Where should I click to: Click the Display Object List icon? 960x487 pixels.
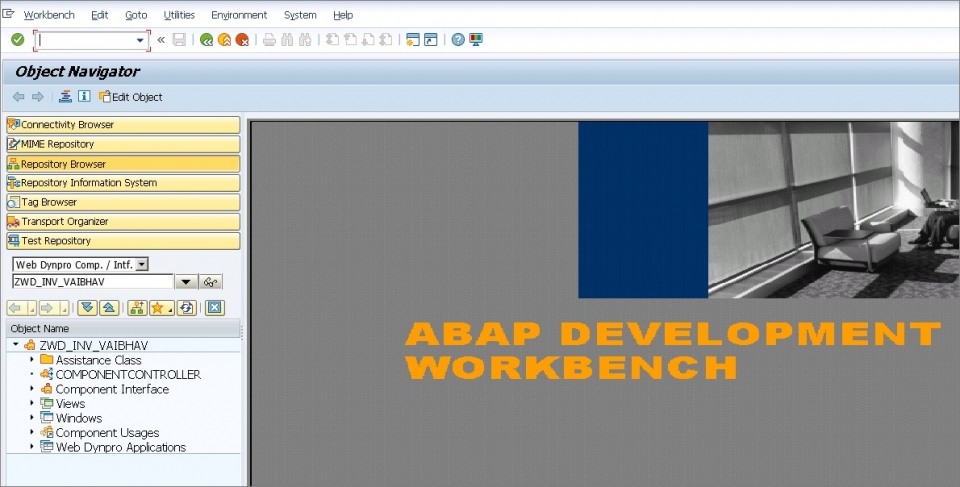coord(66,96)
